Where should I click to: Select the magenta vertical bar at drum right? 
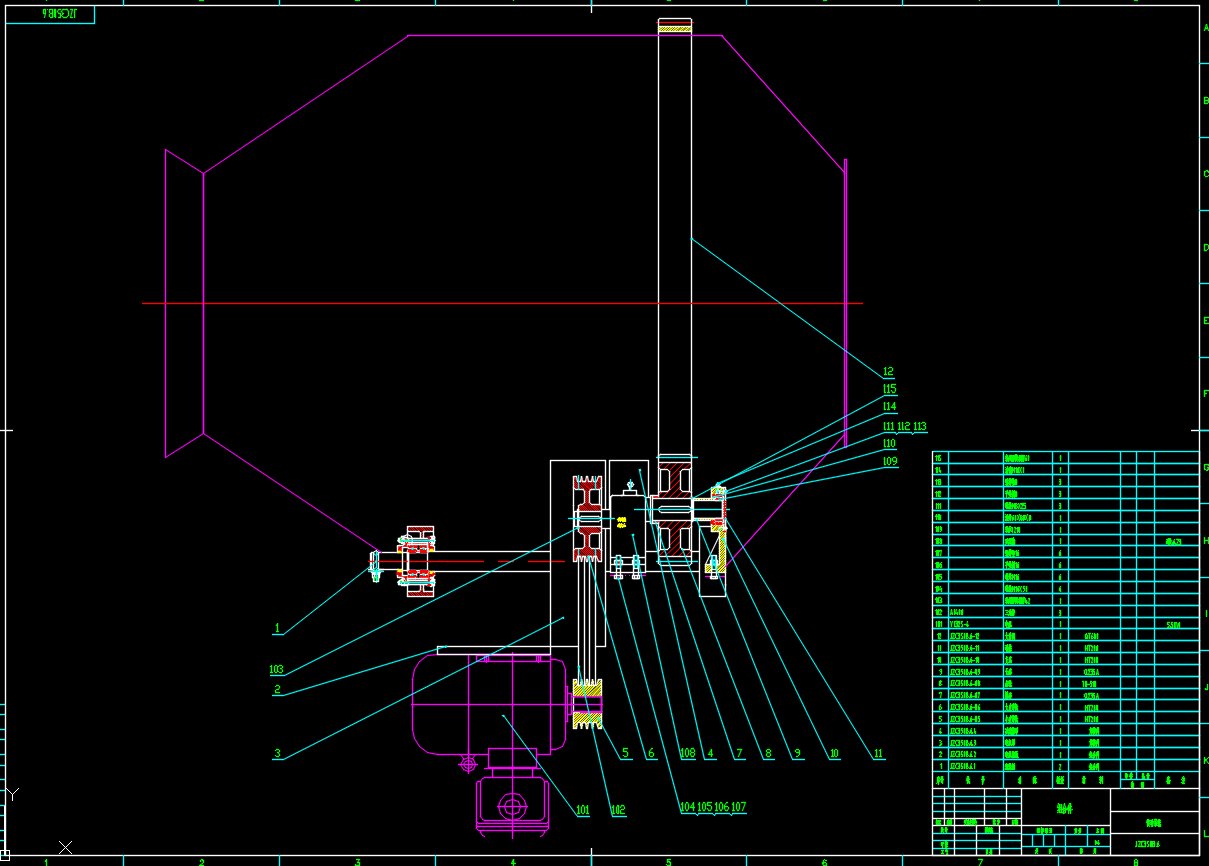coord(845,300)
